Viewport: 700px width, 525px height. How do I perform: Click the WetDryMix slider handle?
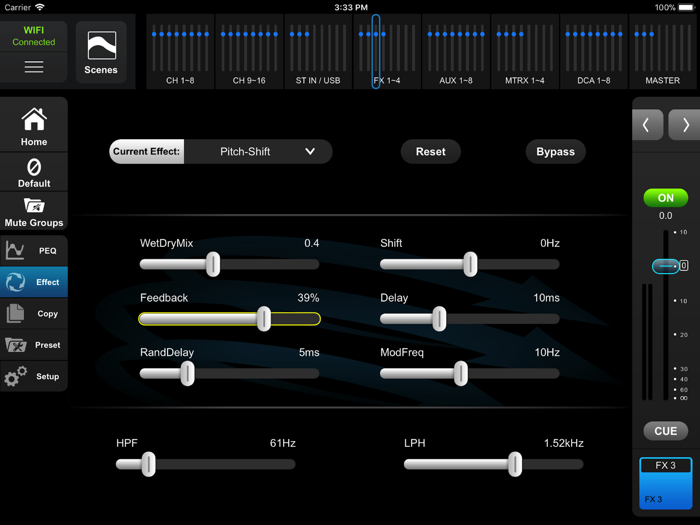click(213, 264)
